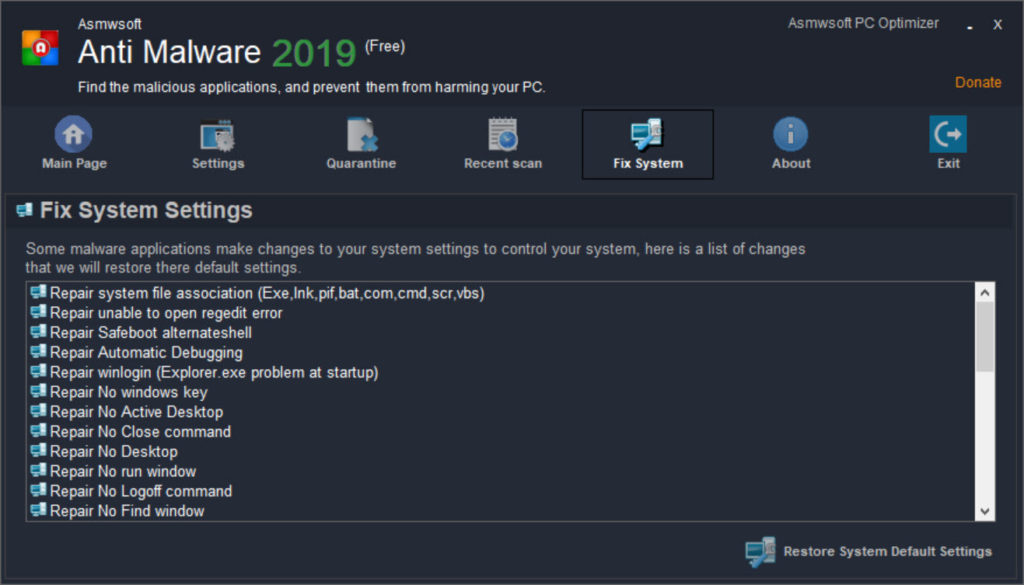Image resolution: width=1024 pixels, height=585 pixels.
Task: Switch to the Quarantine tab label
Action: click(x=361, y=163)
